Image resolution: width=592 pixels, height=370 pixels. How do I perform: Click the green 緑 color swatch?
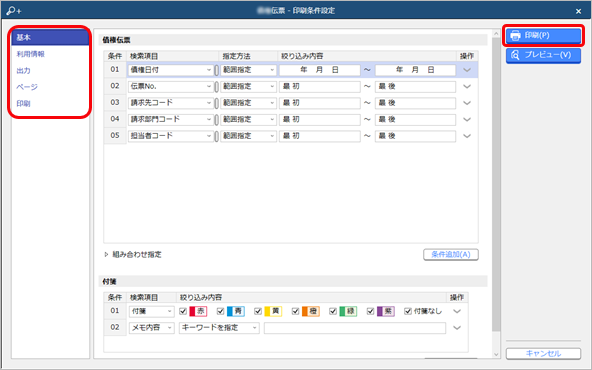[348, 311]
